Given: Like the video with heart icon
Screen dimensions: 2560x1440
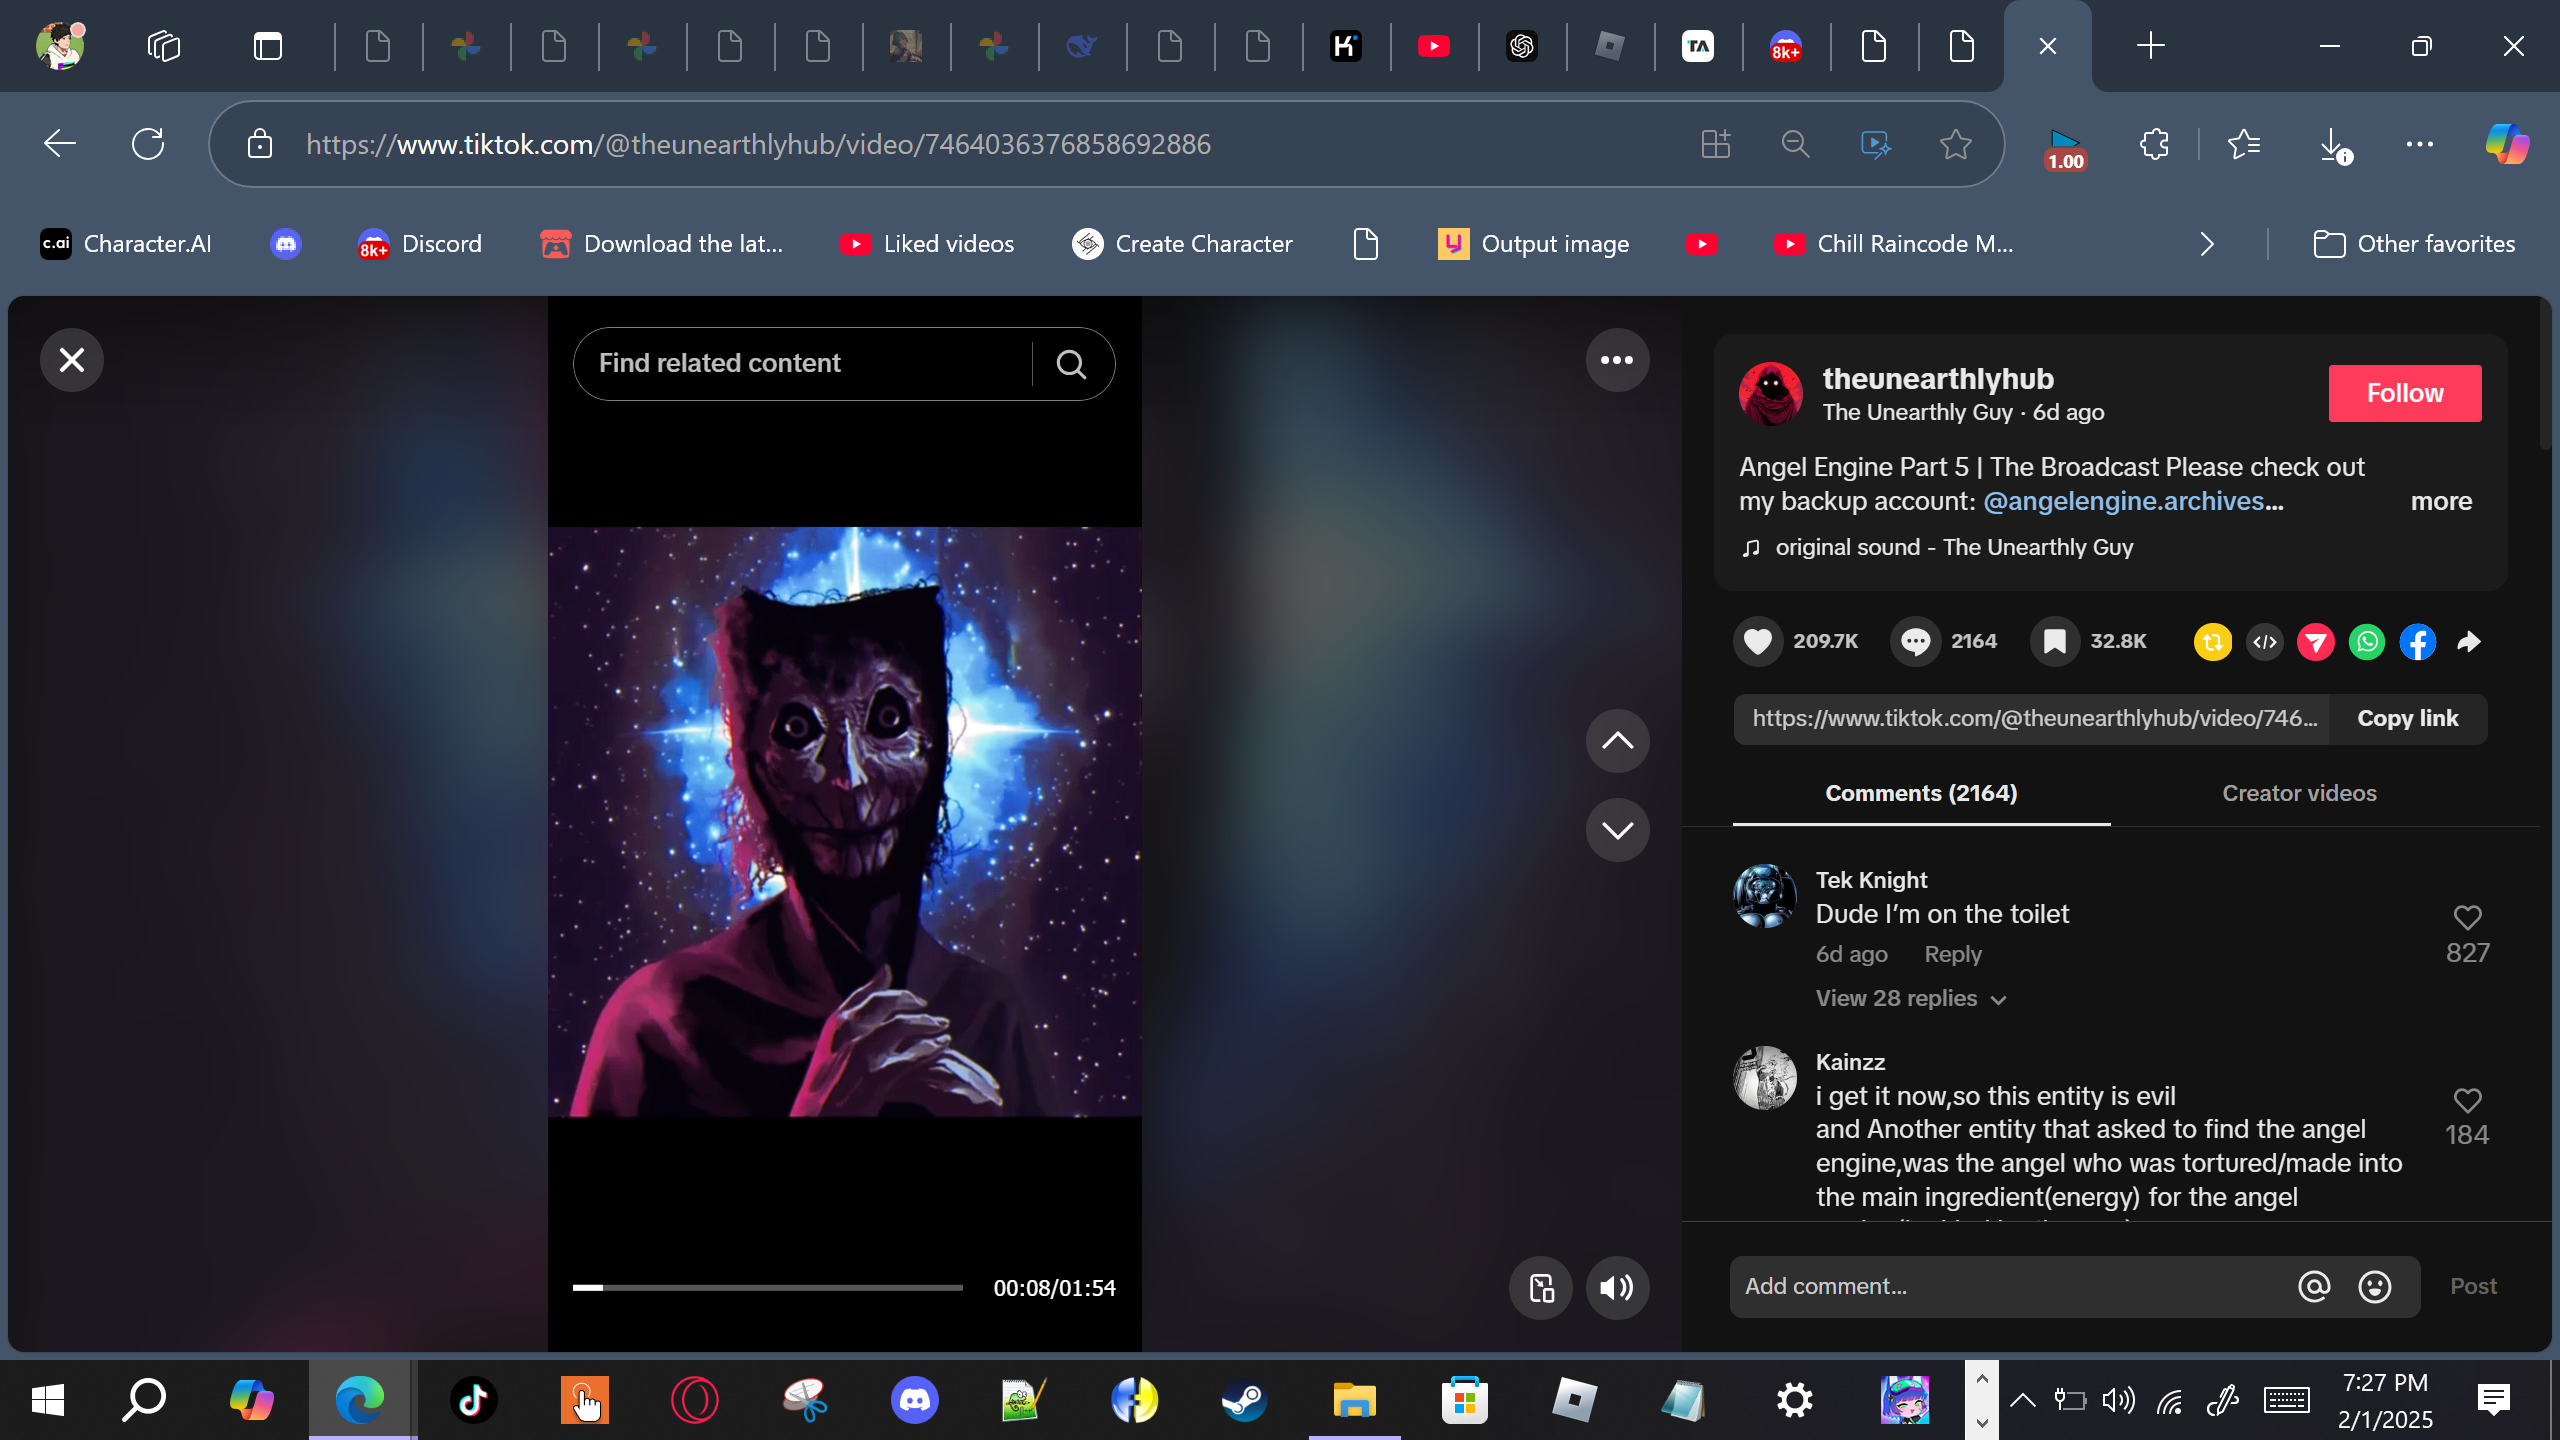Looking at the screenshot, I should click(x=1758, y=641).
